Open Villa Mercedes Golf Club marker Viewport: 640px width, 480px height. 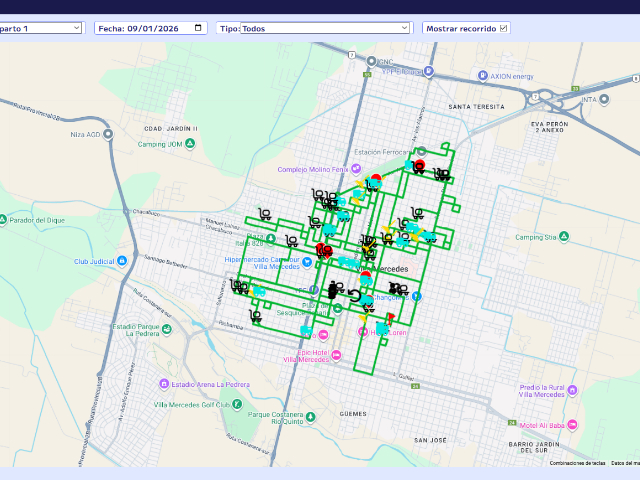(x=238, y=404)
